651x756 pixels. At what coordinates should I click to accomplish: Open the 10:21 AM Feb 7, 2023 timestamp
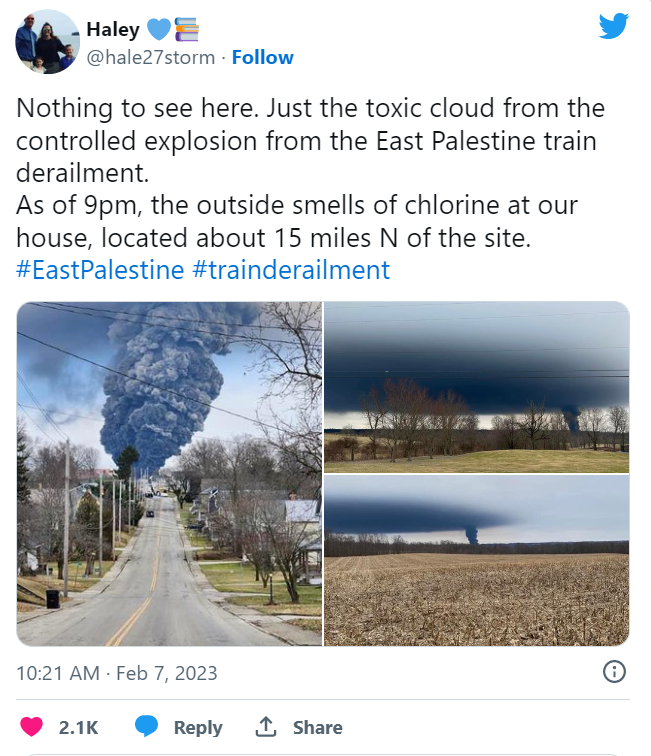coord(117,673)
